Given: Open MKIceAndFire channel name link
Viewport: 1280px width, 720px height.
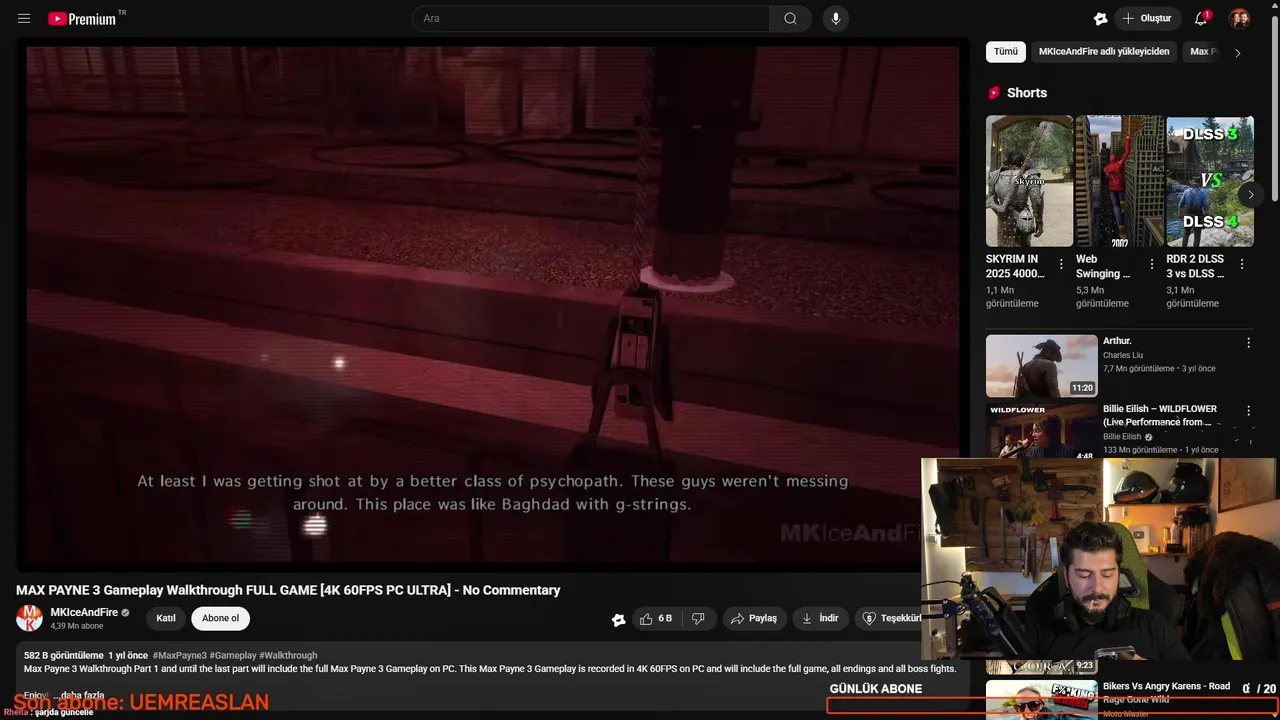Looking at the screenshot, I should 84,612.
